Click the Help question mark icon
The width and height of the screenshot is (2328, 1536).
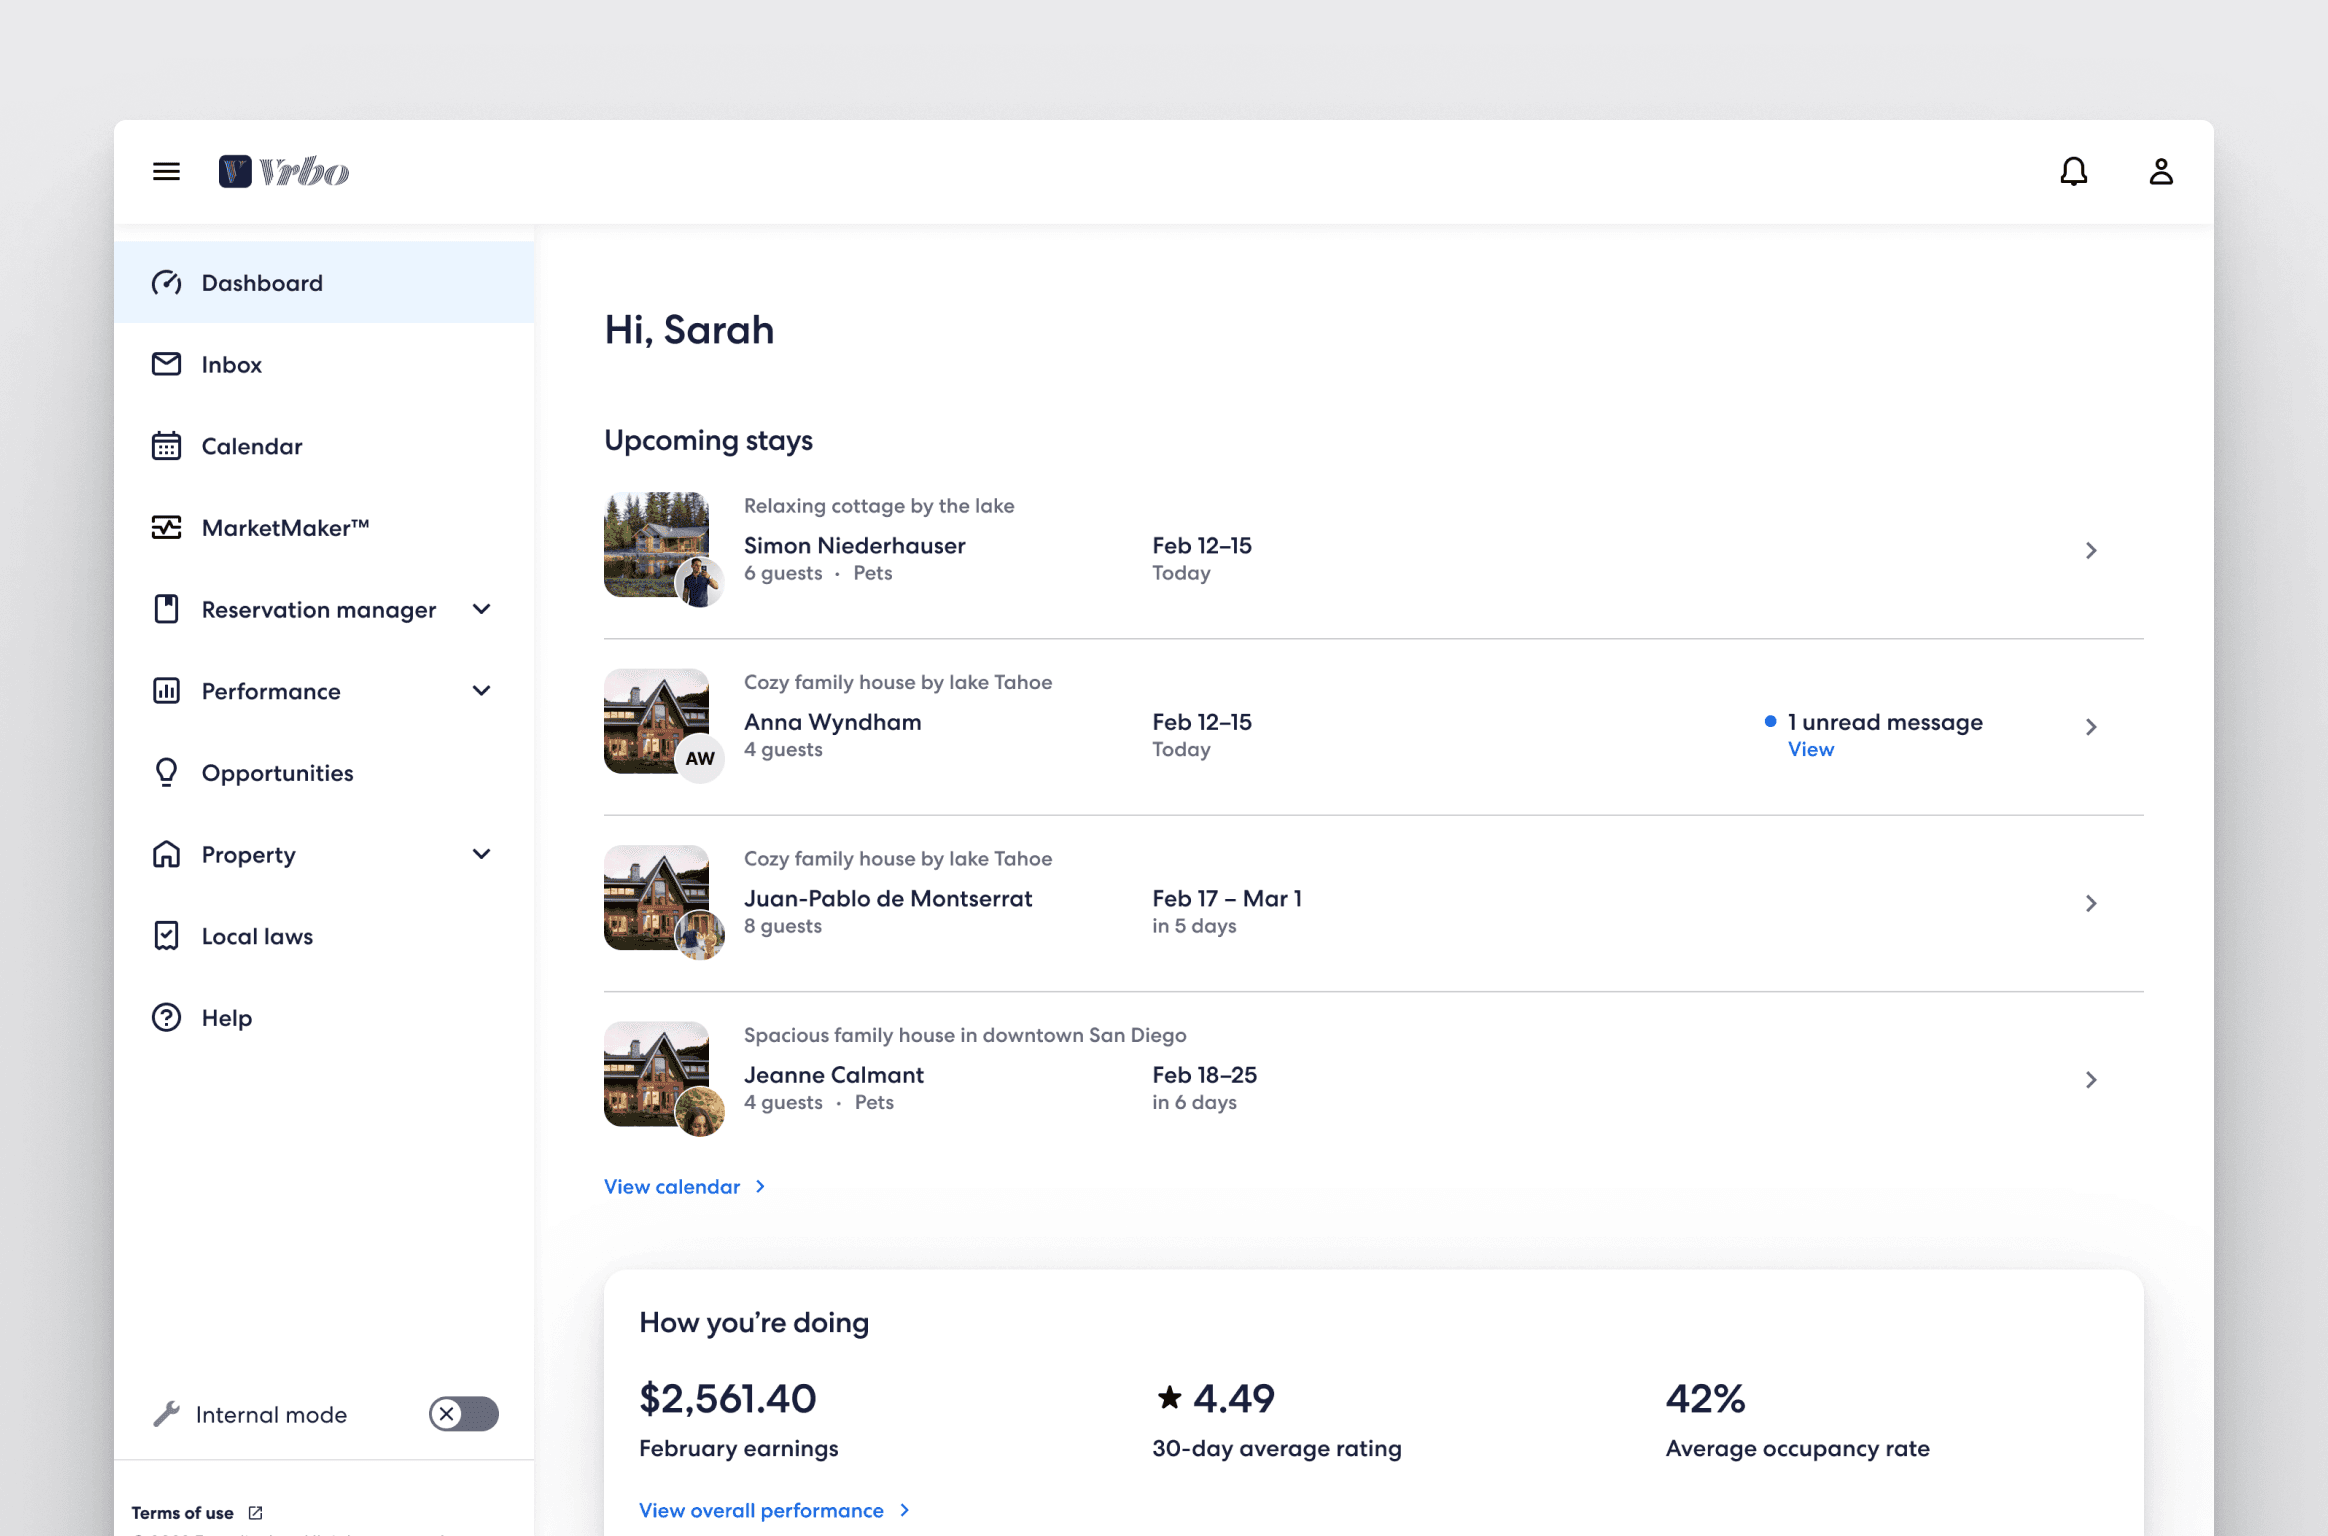[166, 1017]
